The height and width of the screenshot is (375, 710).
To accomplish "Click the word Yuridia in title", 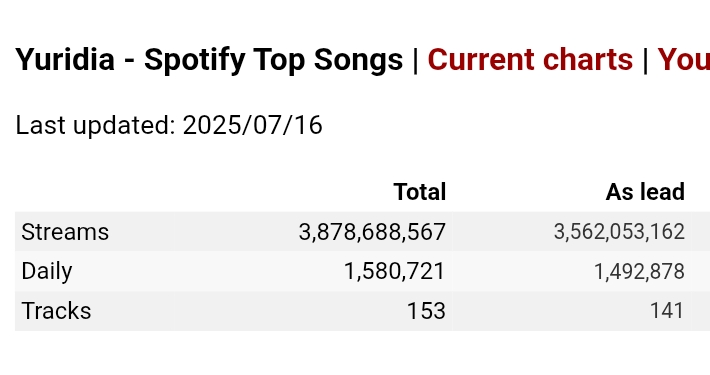I will pos(65,59).
